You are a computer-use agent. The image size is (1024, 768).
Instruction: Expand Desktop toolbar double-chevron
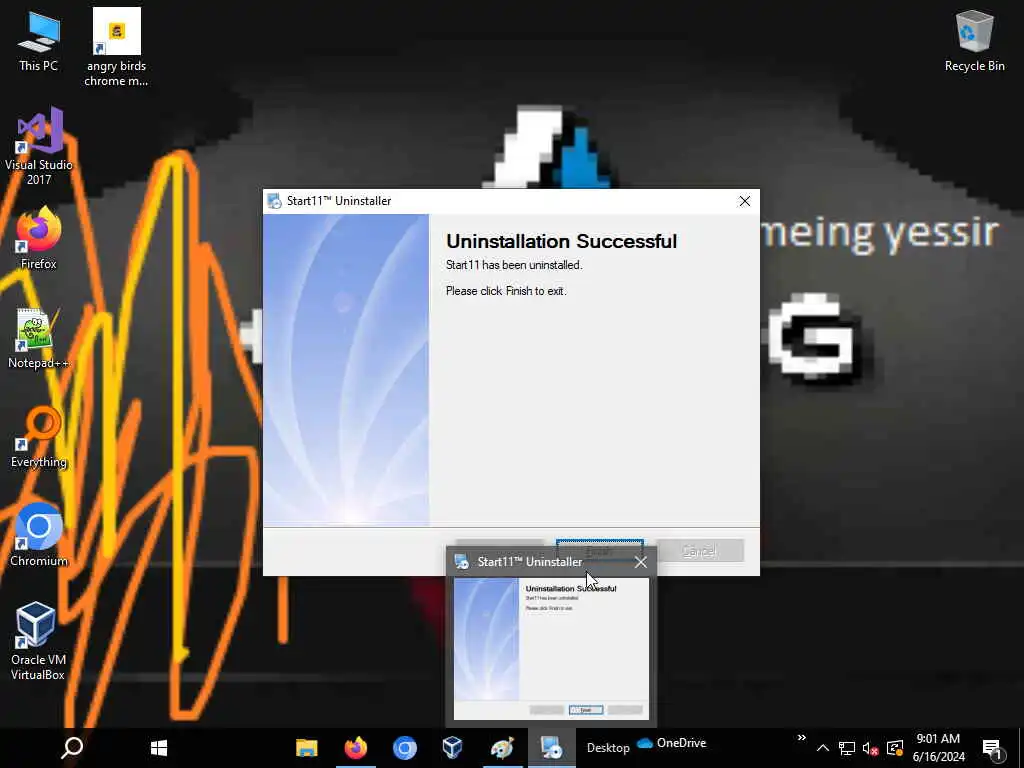point(801,739)
